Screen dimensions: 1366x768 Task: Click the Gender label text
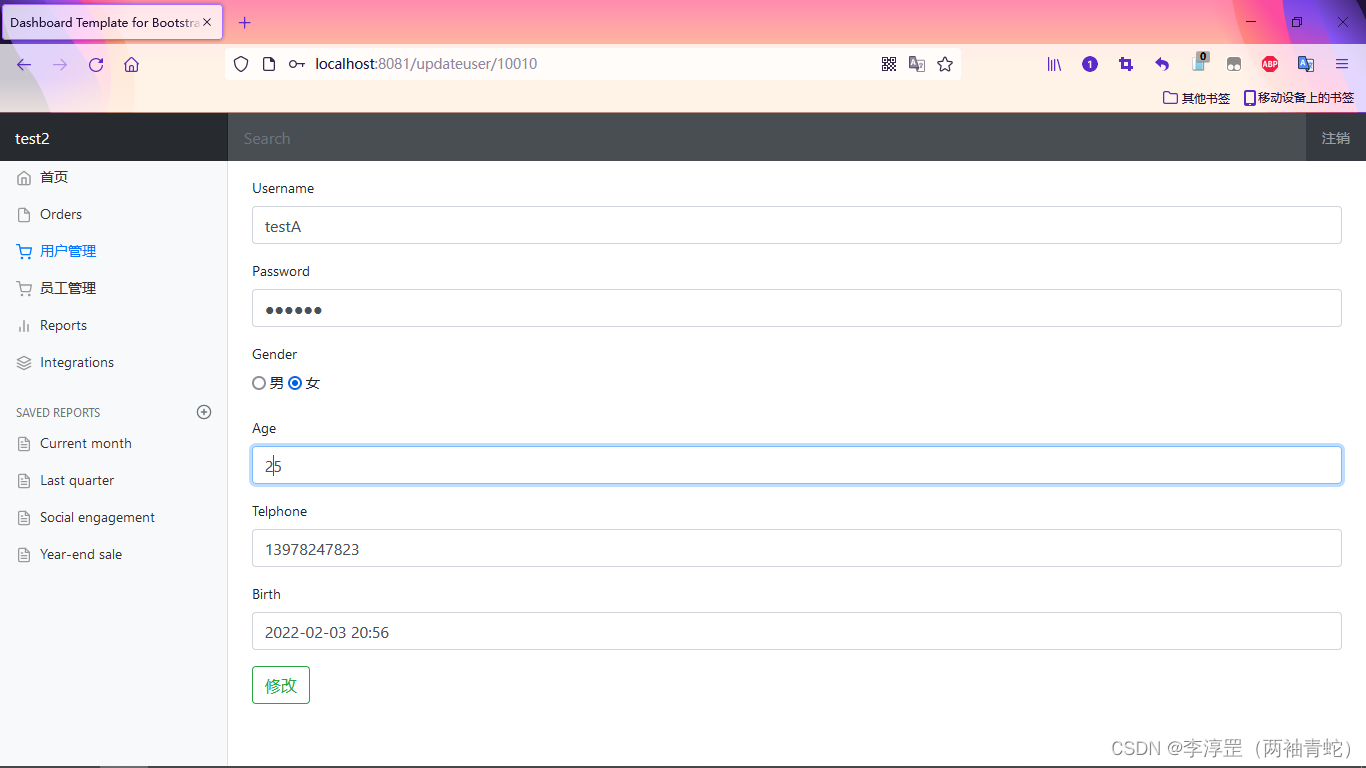click(275, 354)
